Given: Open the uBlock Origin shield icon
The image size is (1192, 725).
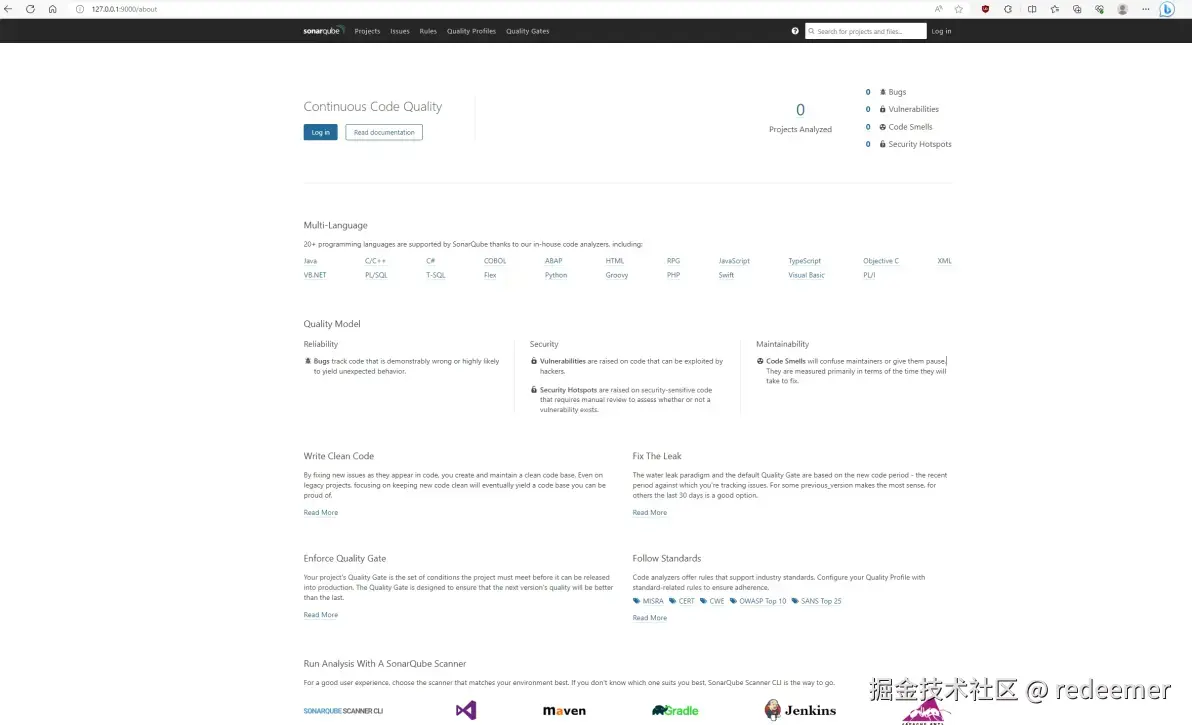Looking at the screenshot, I should click(x=985, y=9).
